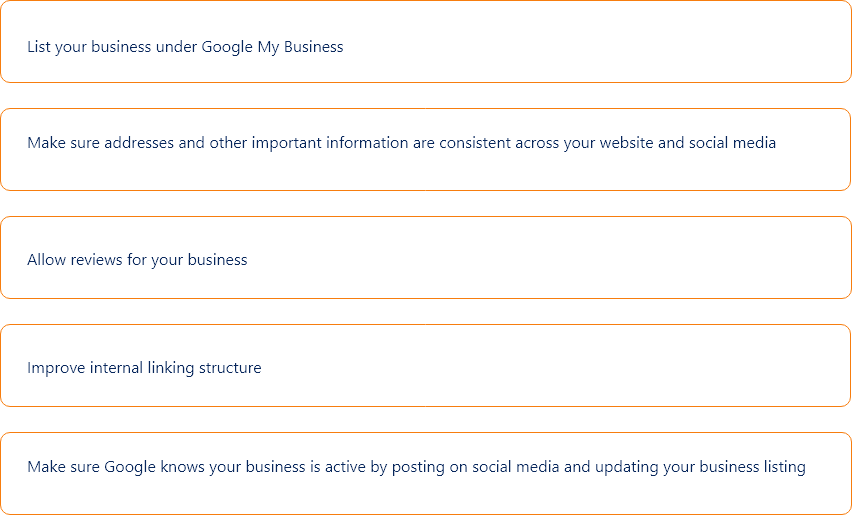The width and height of the screenshot is (852, 515).
Task: Choose the 'Improve internal linking structure' card
Action: (426, 366)
